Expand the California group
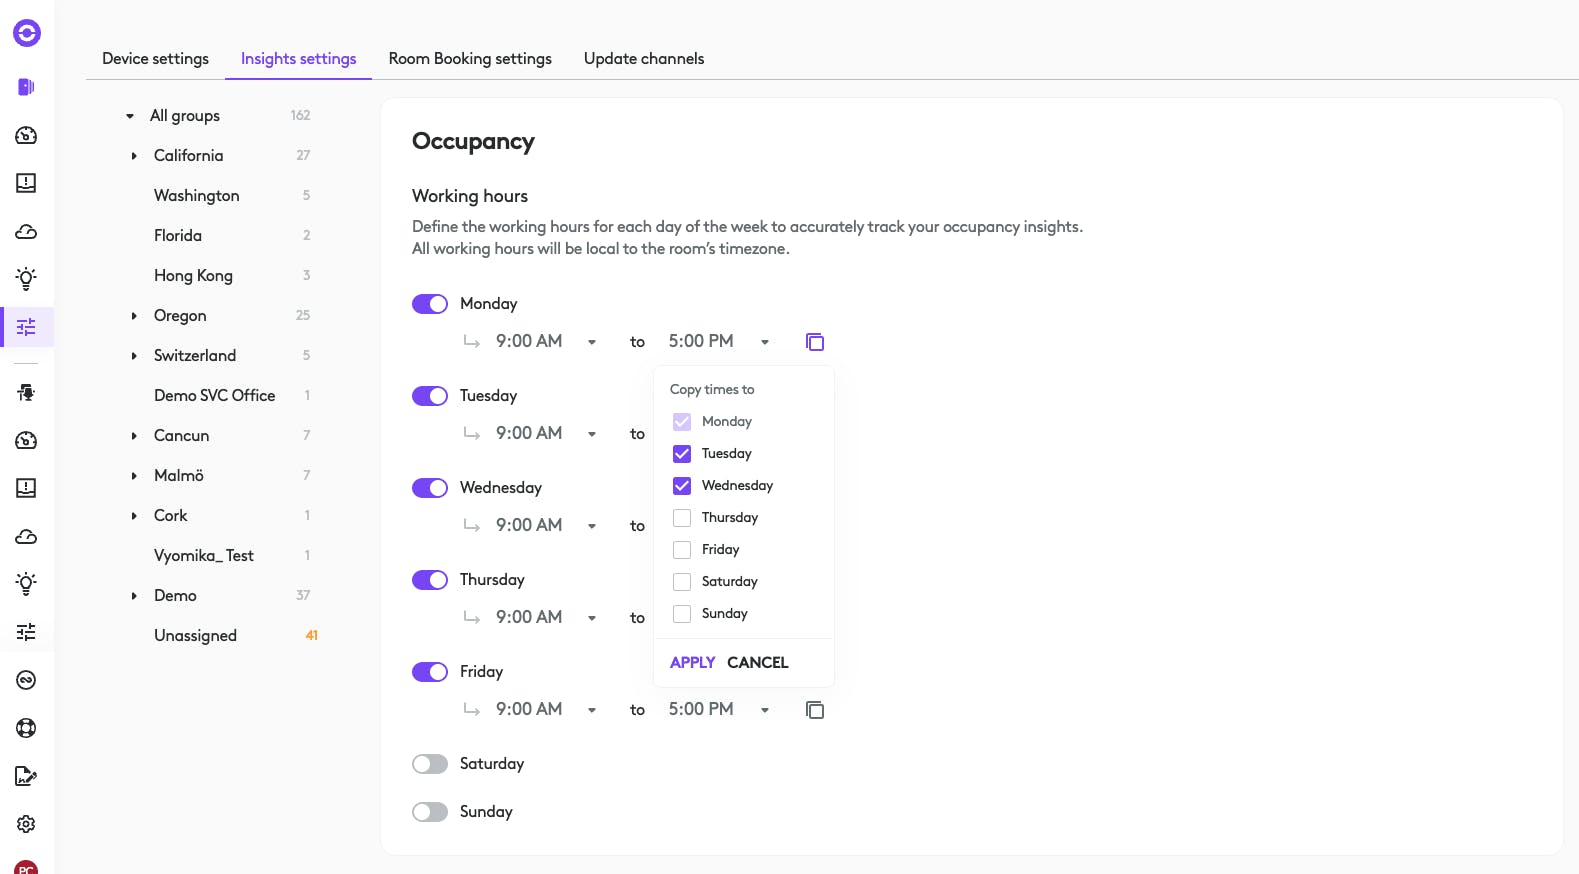The height and width of the screenshot is (874, 1579). tap(134, 156)
